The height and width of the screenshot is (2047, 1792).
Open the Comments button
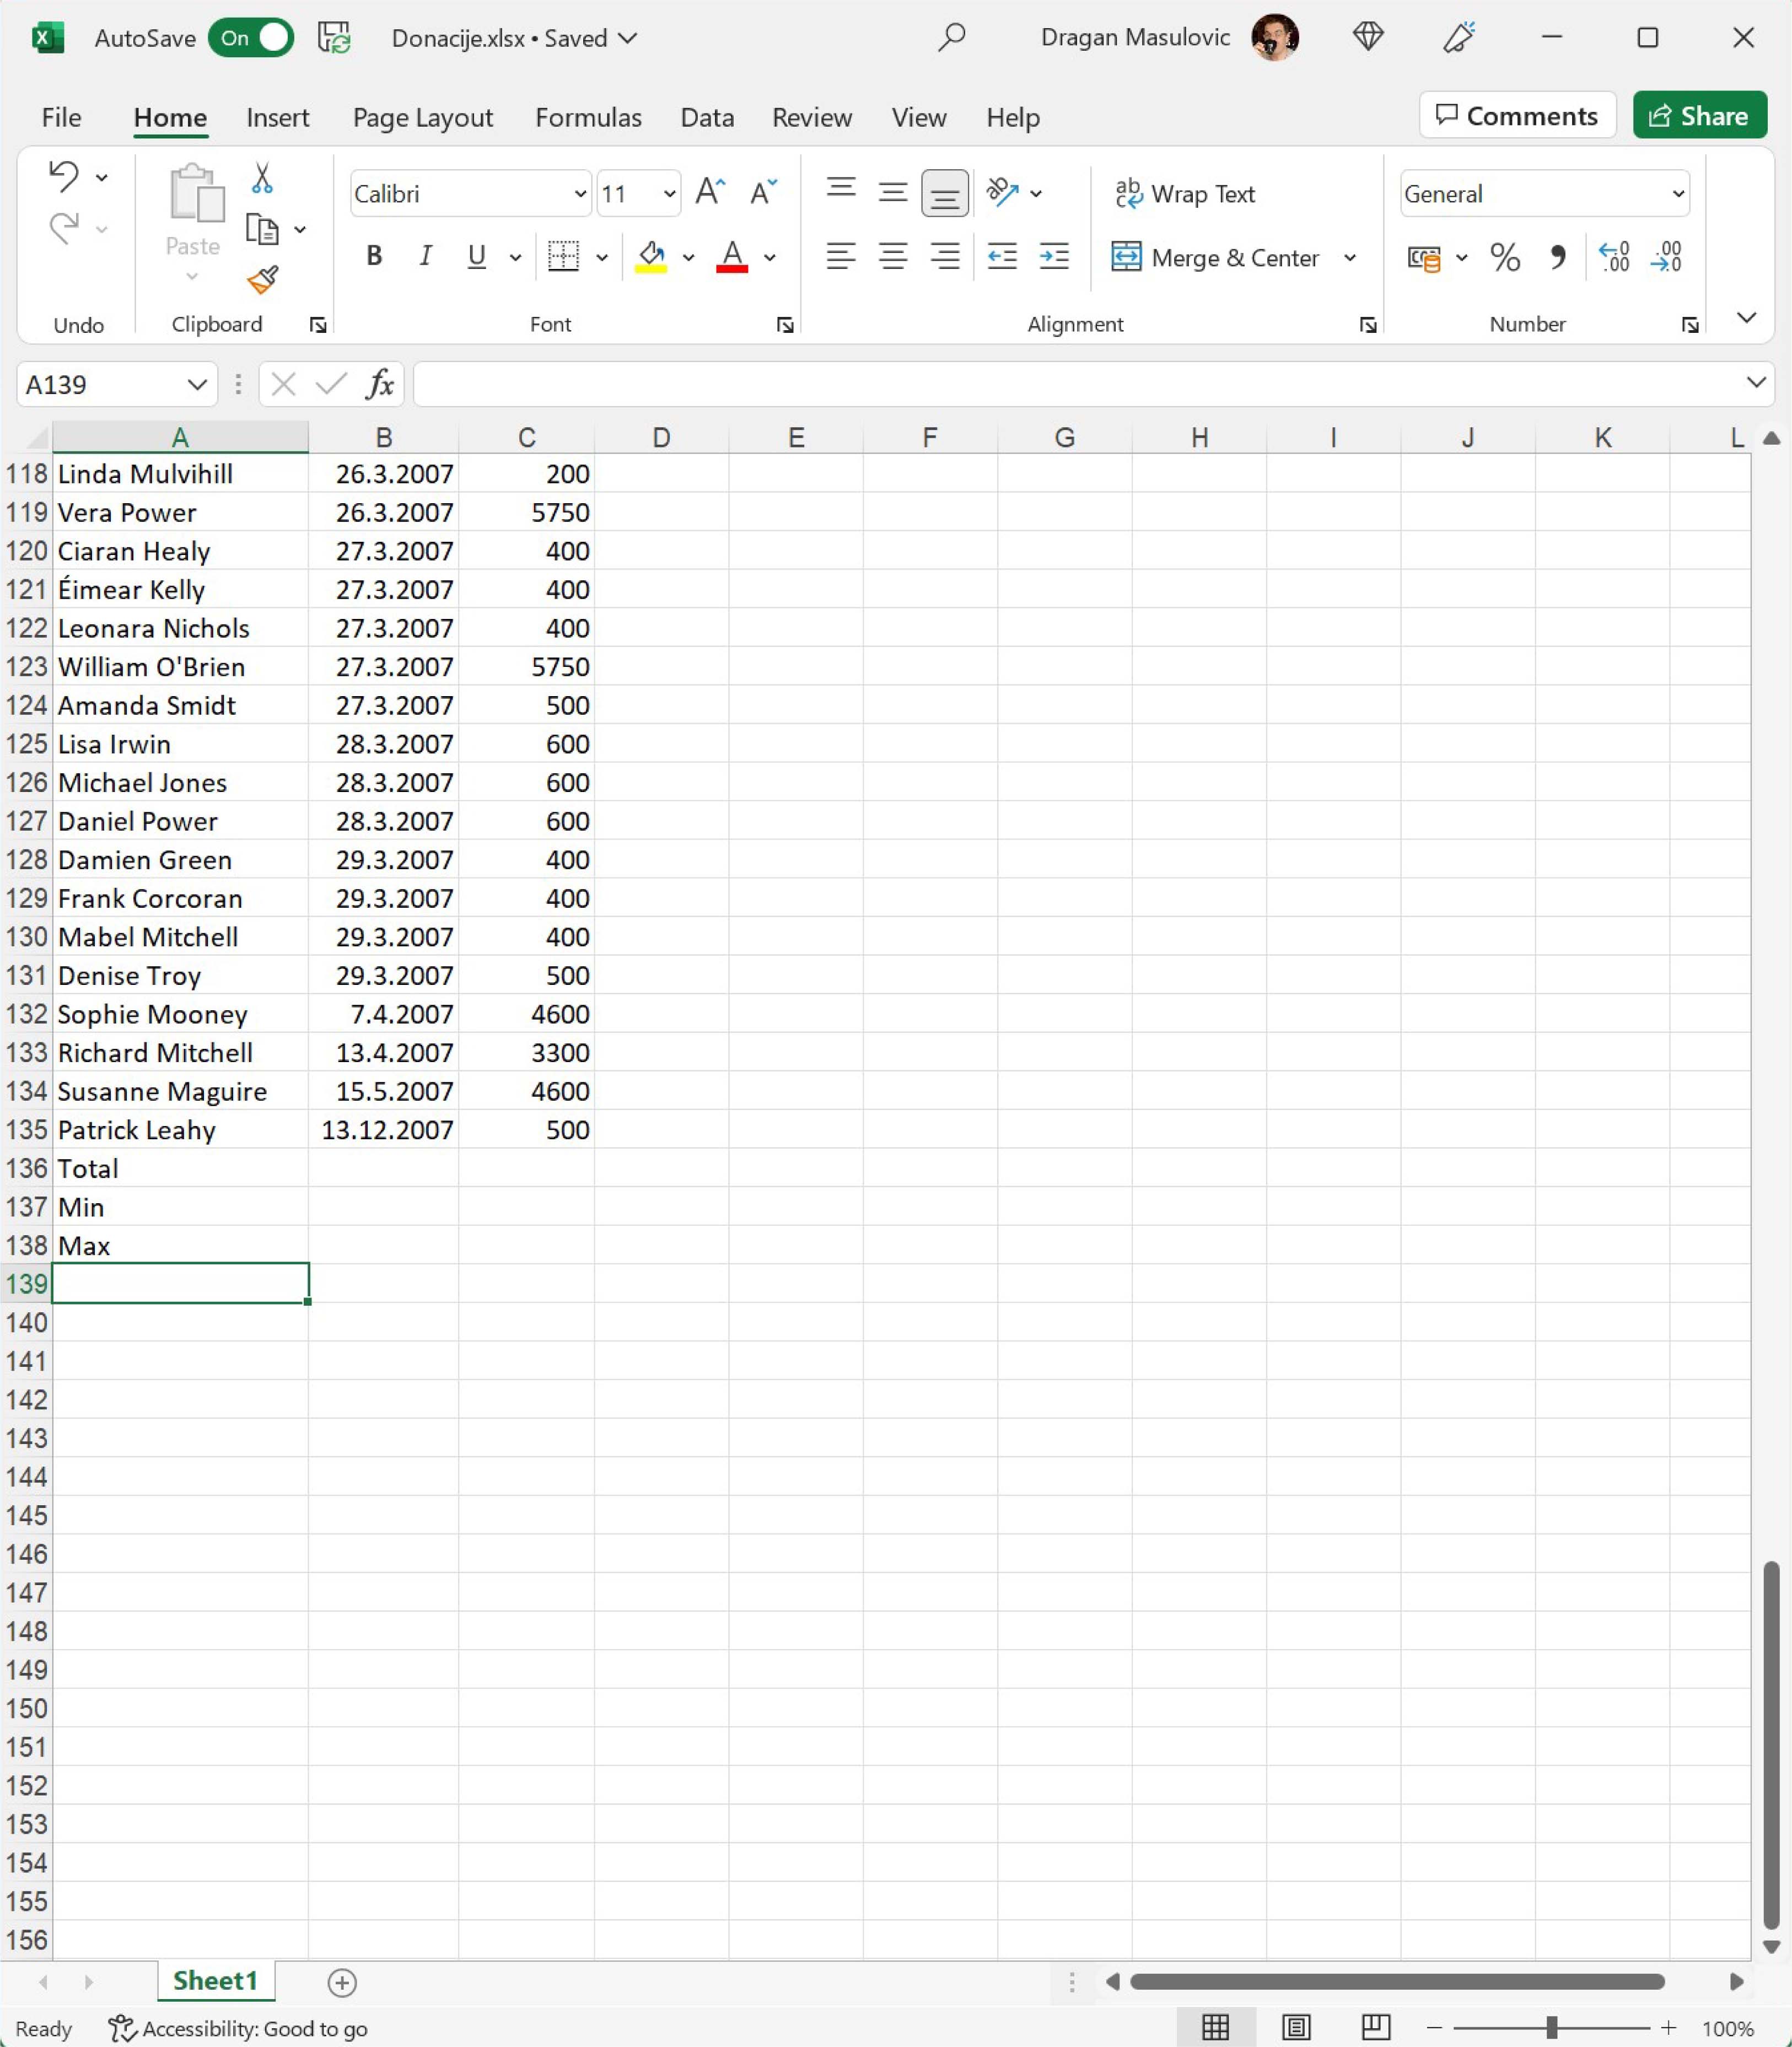[x=1517, y=116]
